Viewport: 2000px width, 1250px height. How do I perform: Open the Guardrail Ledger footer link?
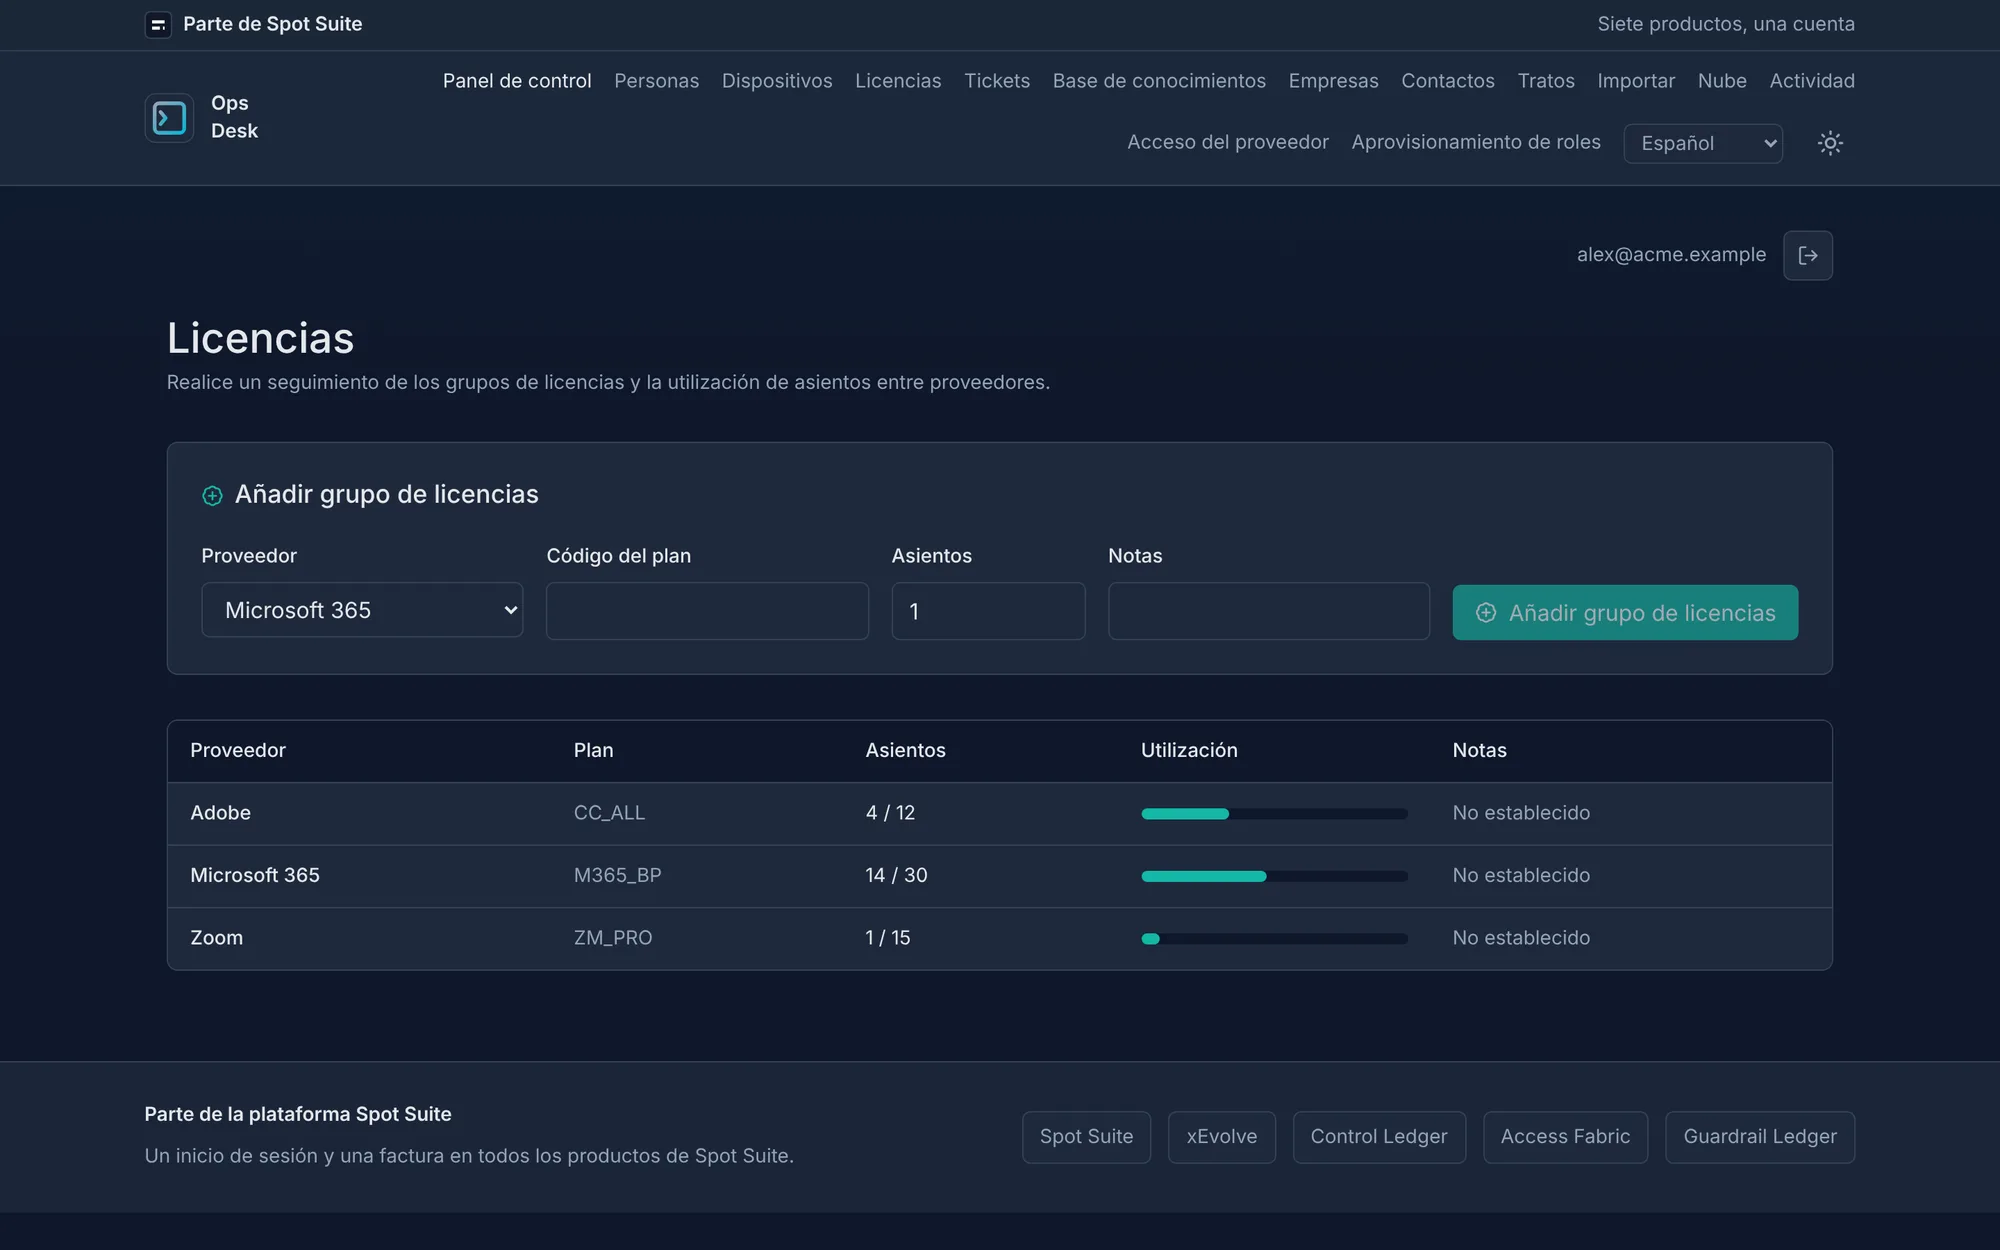tap(1760, 1137)
